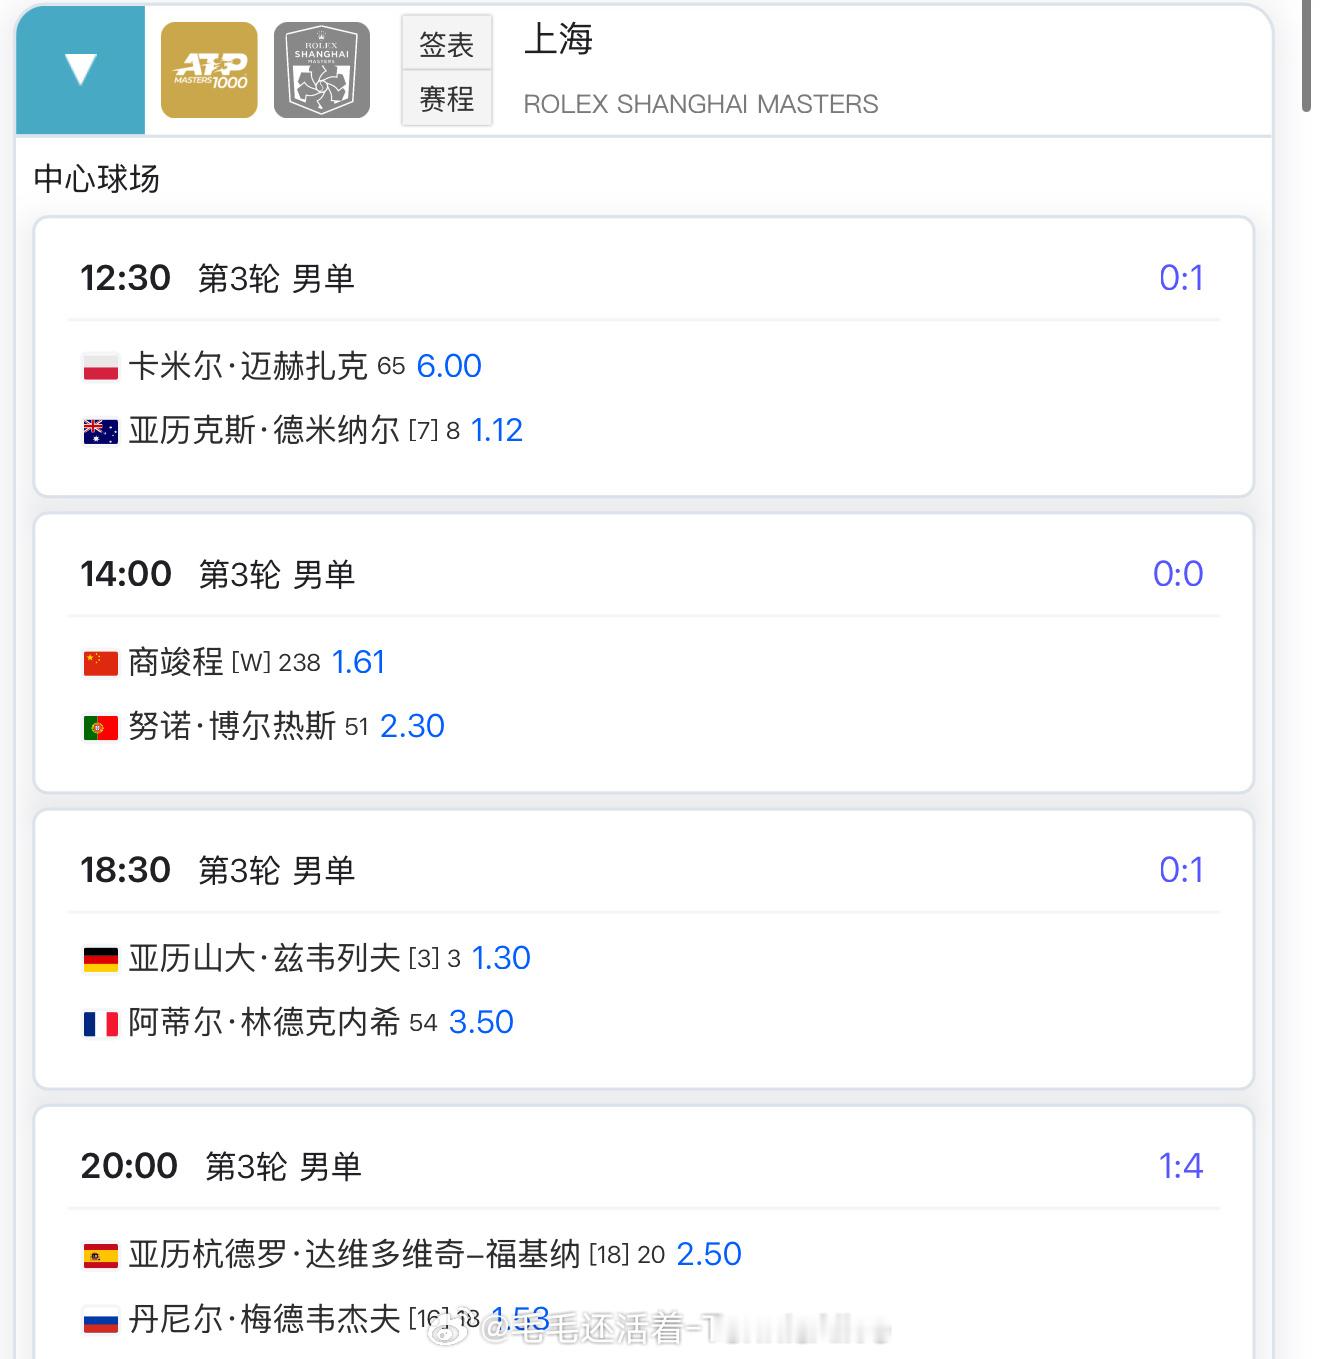This screenshot has height=1359, width=1320.
Task: Click odds 3.50 for 阿蒂尔·林德克内希
Action: [x=480, y=1022]
